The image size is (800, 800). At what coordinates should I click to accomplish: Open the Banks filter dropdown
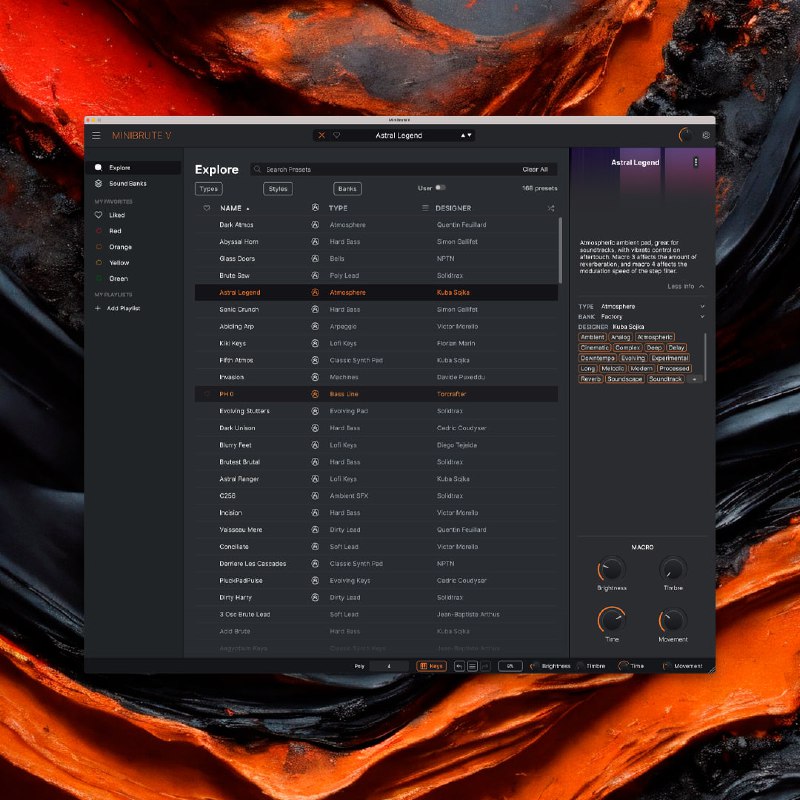click(347, 189)
